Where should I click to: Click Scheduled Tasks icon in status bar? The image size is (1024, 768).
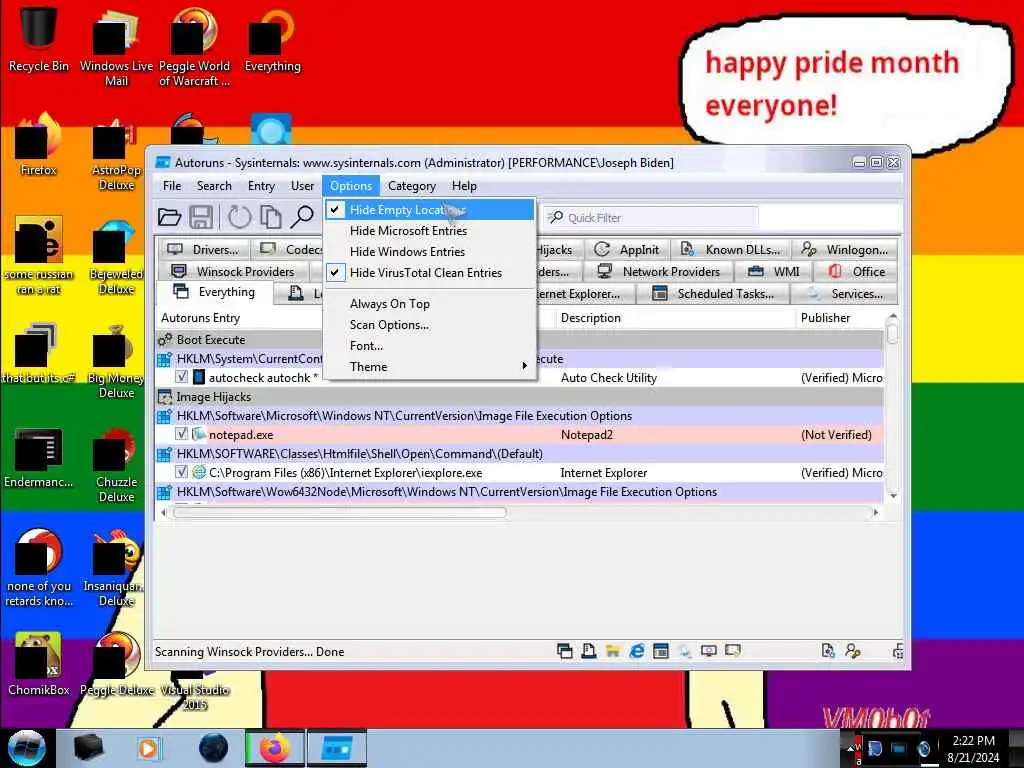[661, 650]
